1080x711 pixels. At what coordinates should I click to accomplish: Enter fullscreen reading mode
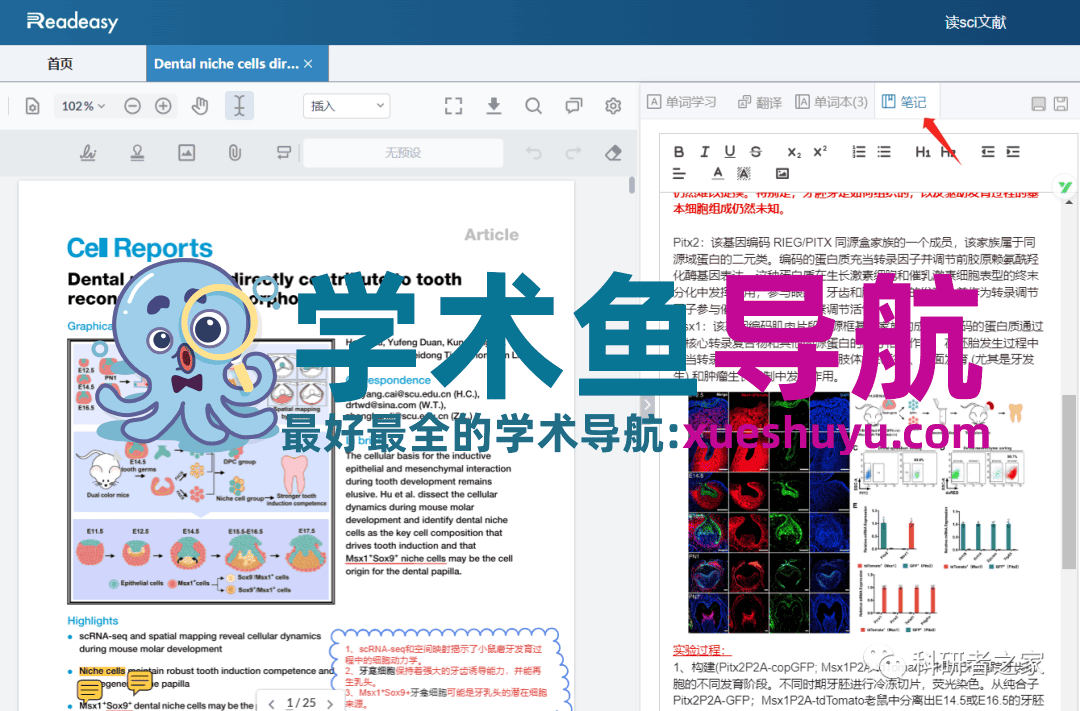point(453,106)
